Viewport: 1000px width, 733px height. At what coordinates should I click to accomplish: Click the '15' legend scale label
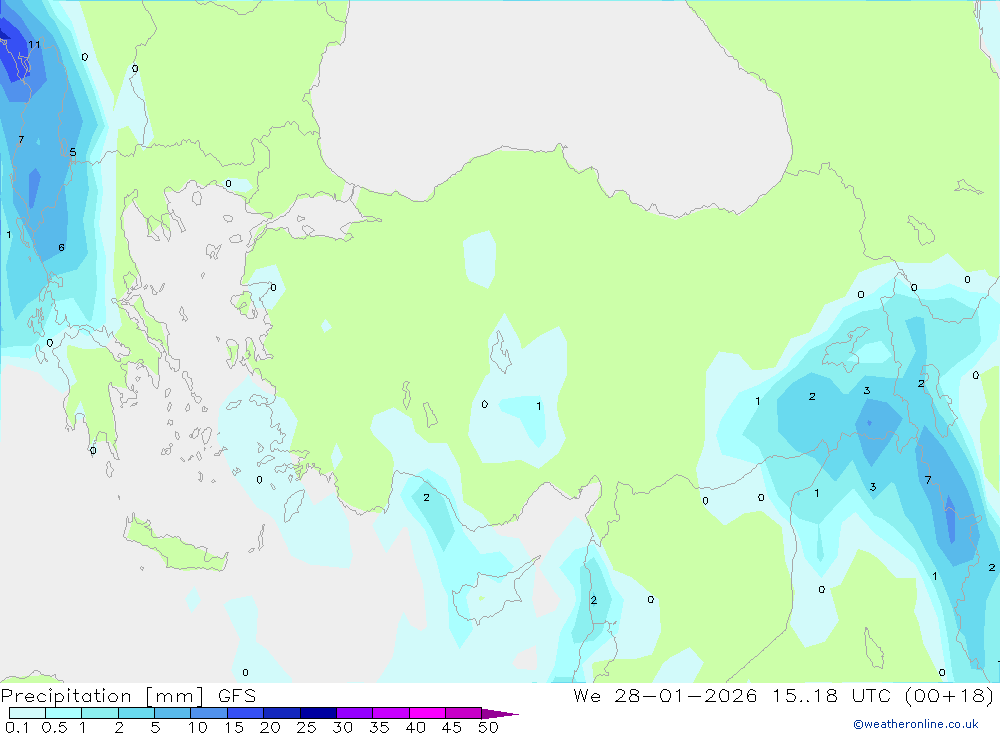pos(234,727)
